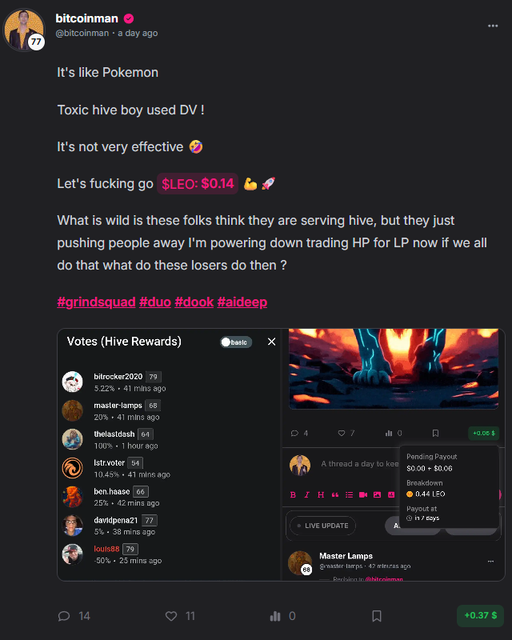This screenshot has width=512, height=640.
Task: Like the post via the heart icon
Action: click(x=171, y=616)
